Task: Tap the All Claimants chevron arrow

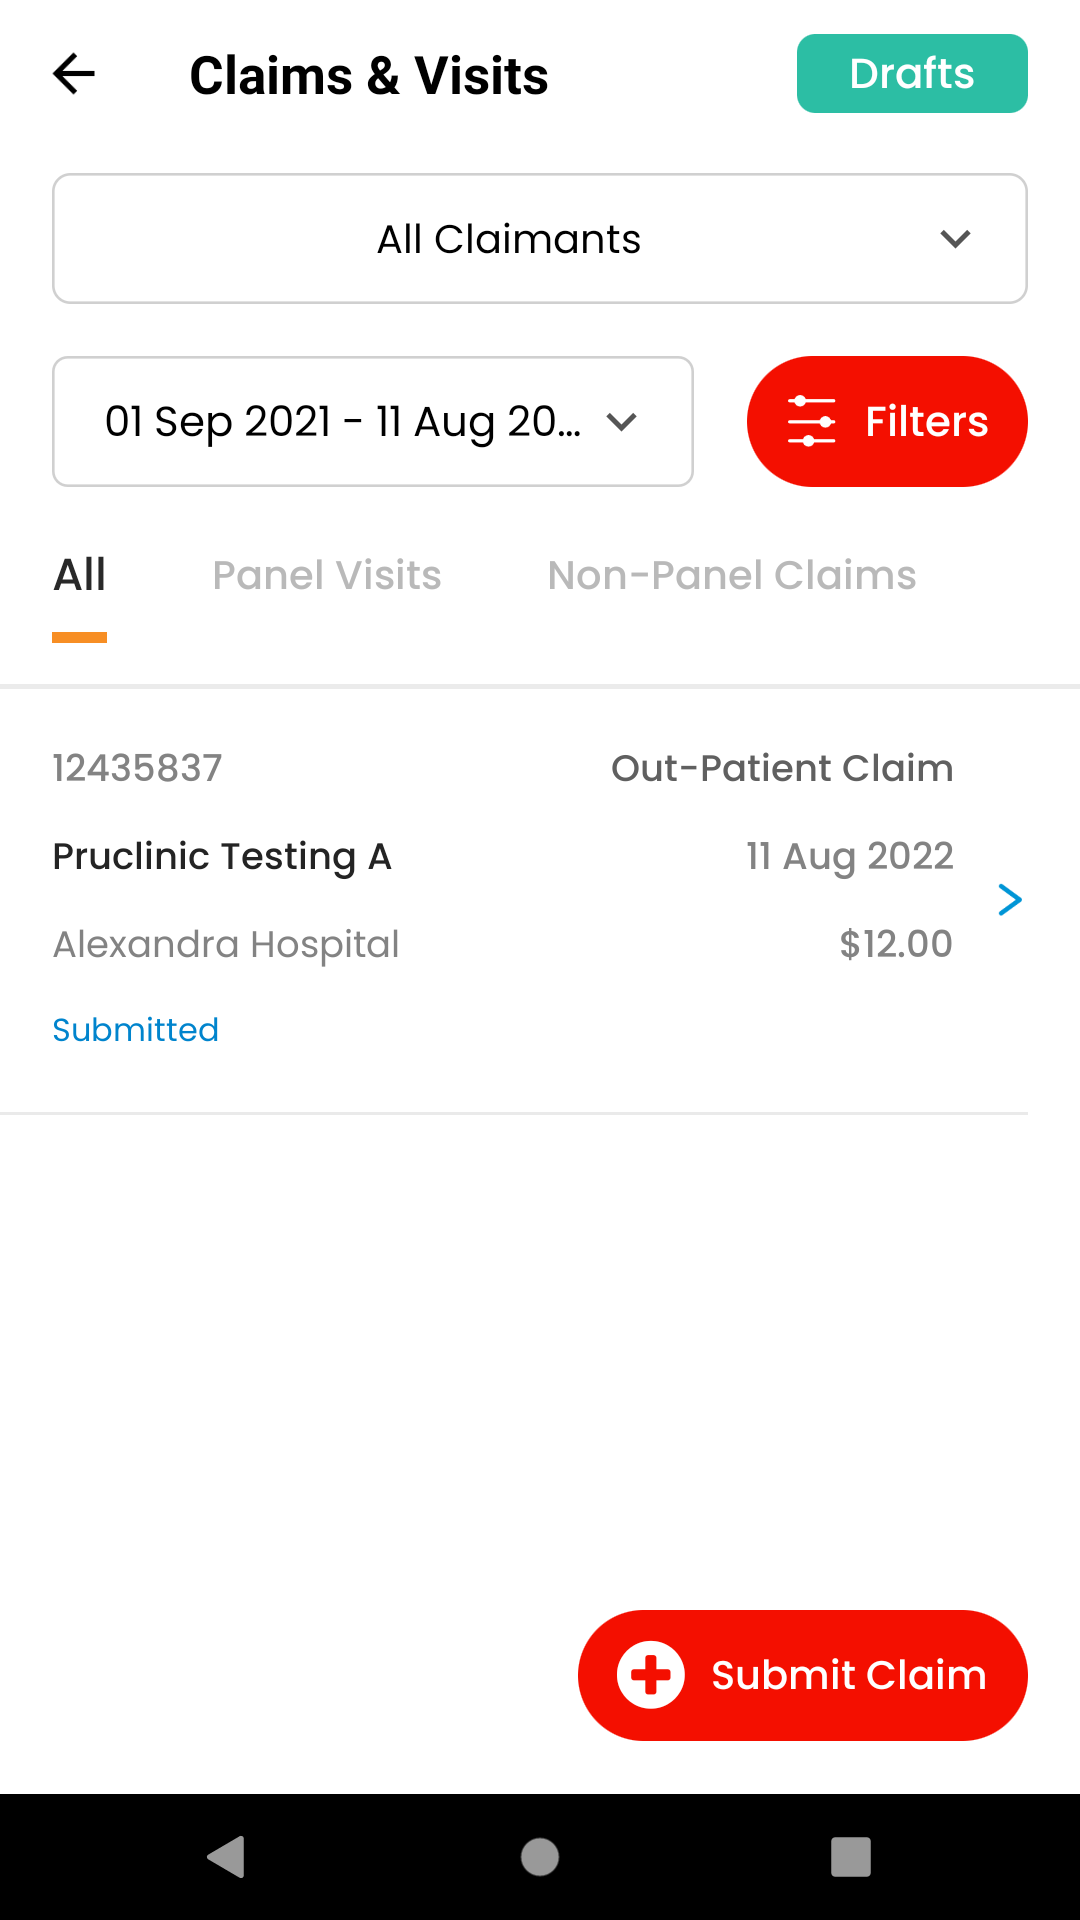Action: pyautogui.click(x=955, y=239)
